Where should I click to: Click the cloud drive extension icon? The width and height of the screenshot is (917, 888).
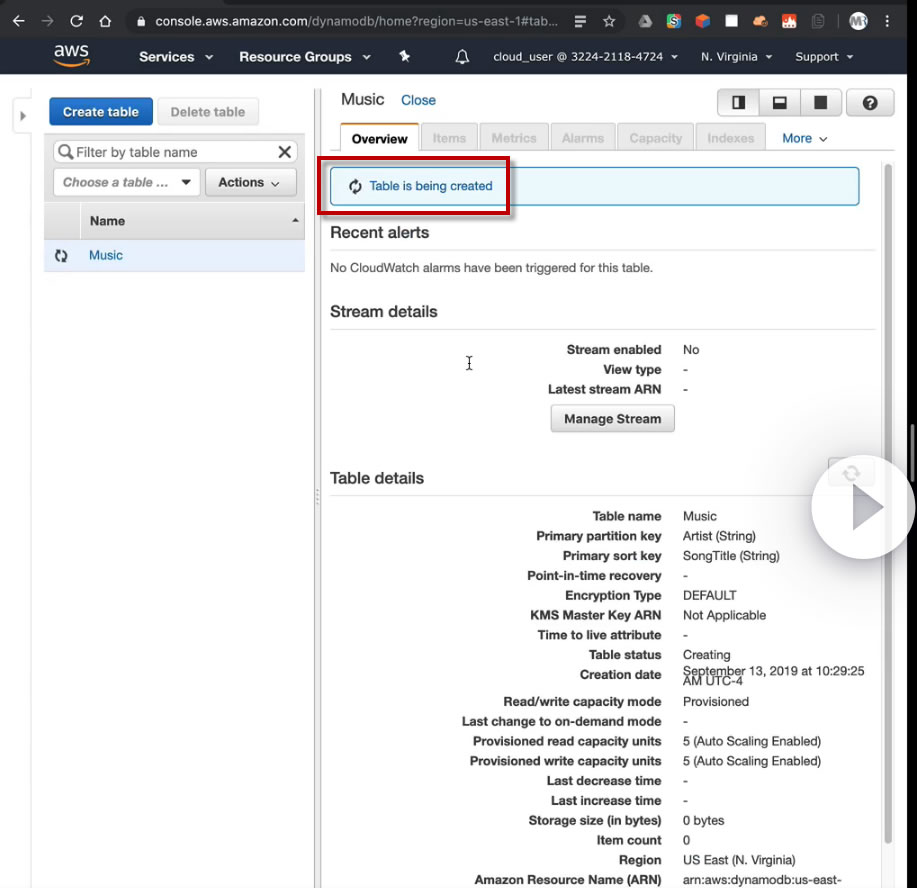(x=645, y=22)
